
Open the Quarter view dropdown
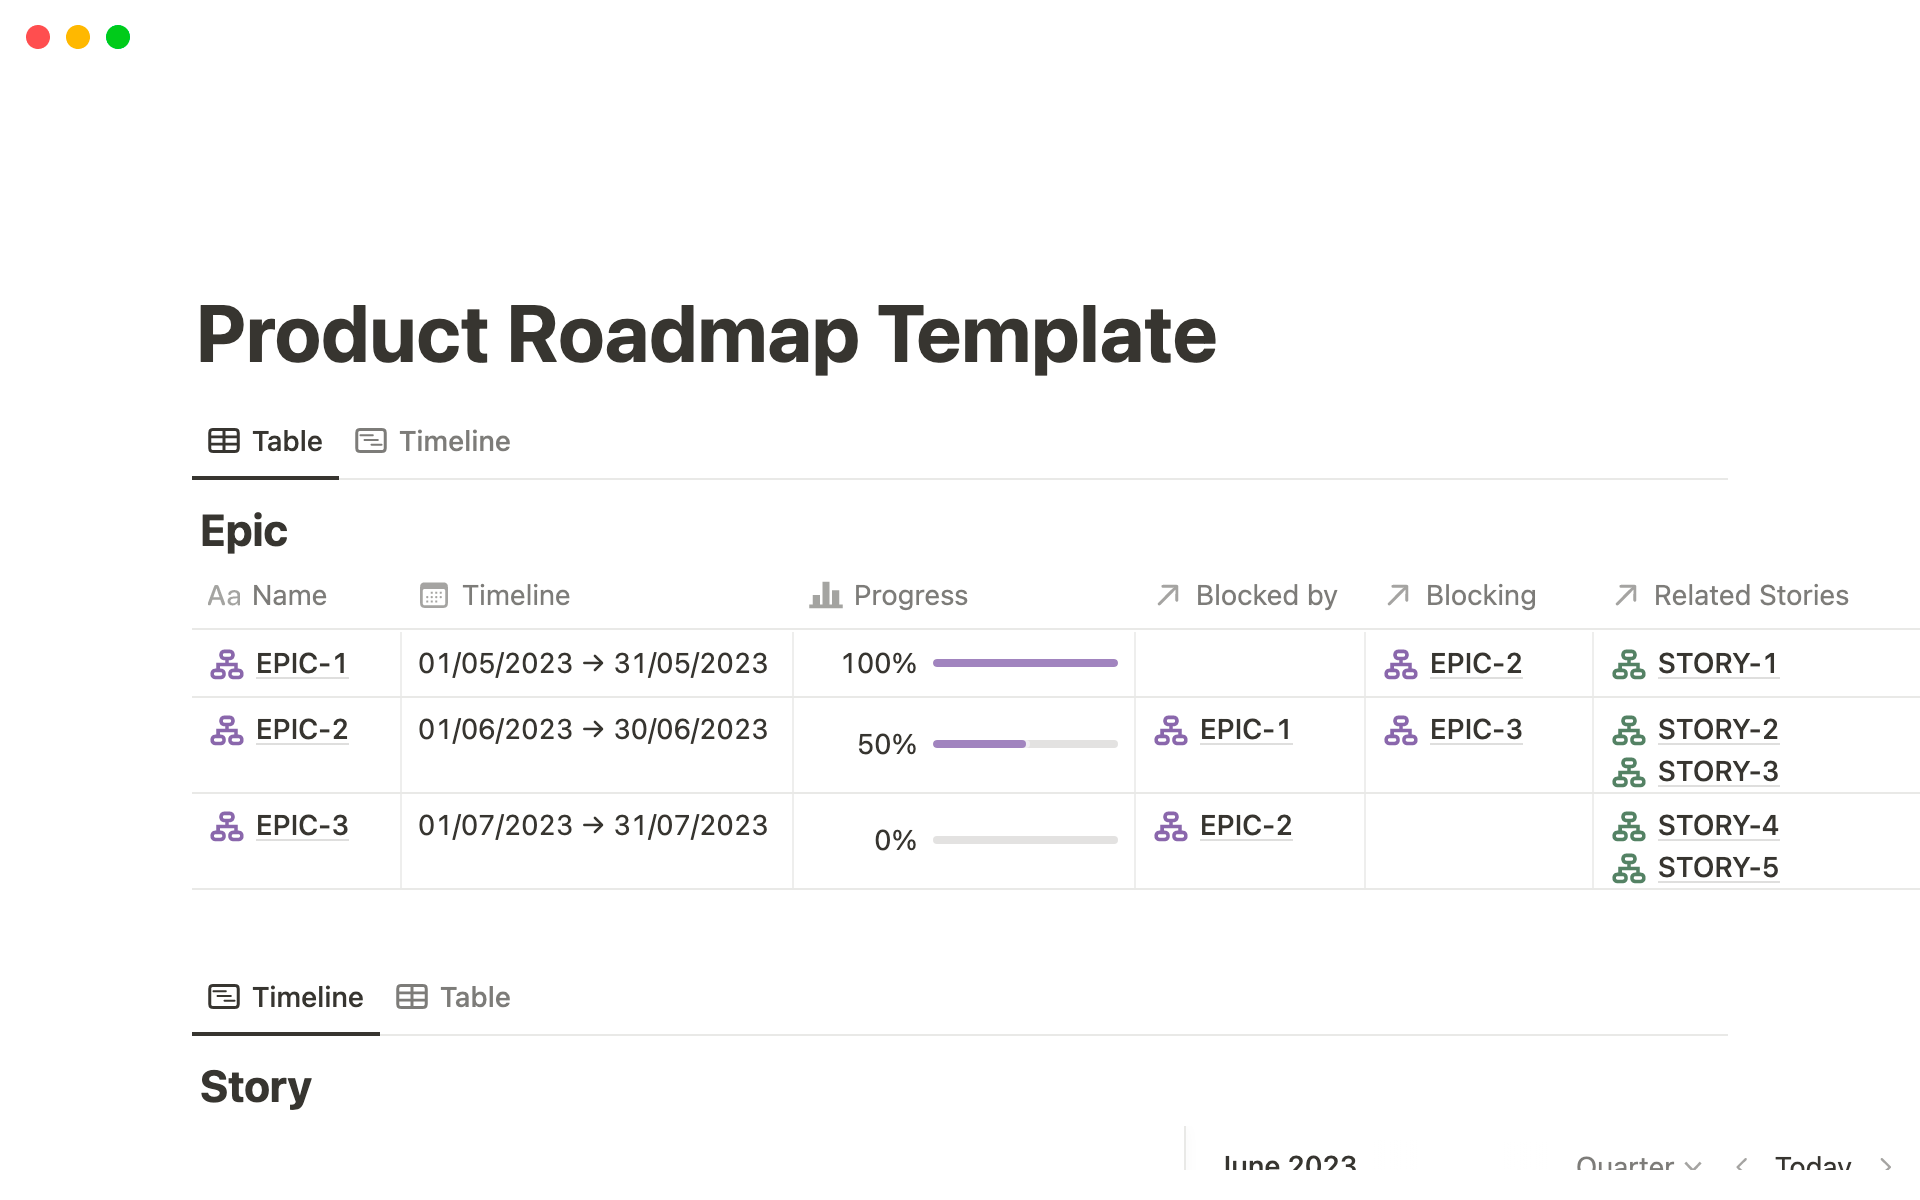(1635, 1163)
